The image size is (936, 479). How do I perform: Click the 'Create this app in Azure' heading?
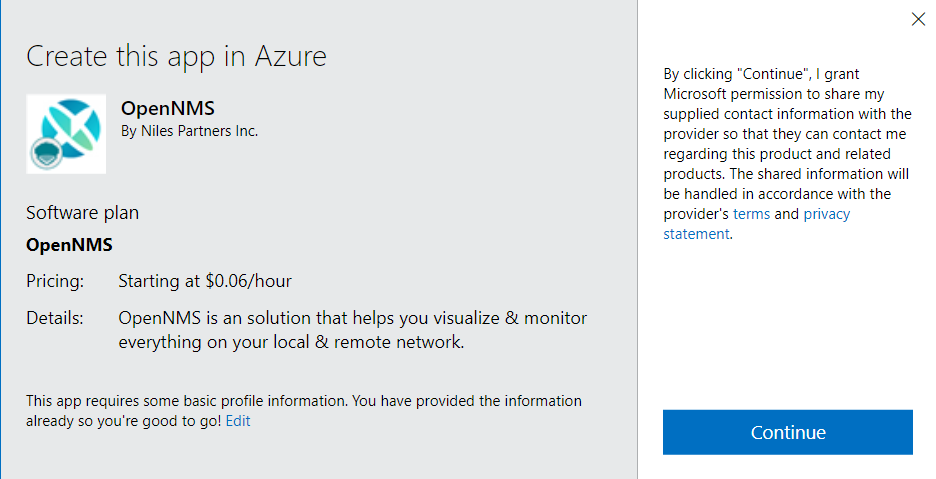click(176, 56)
